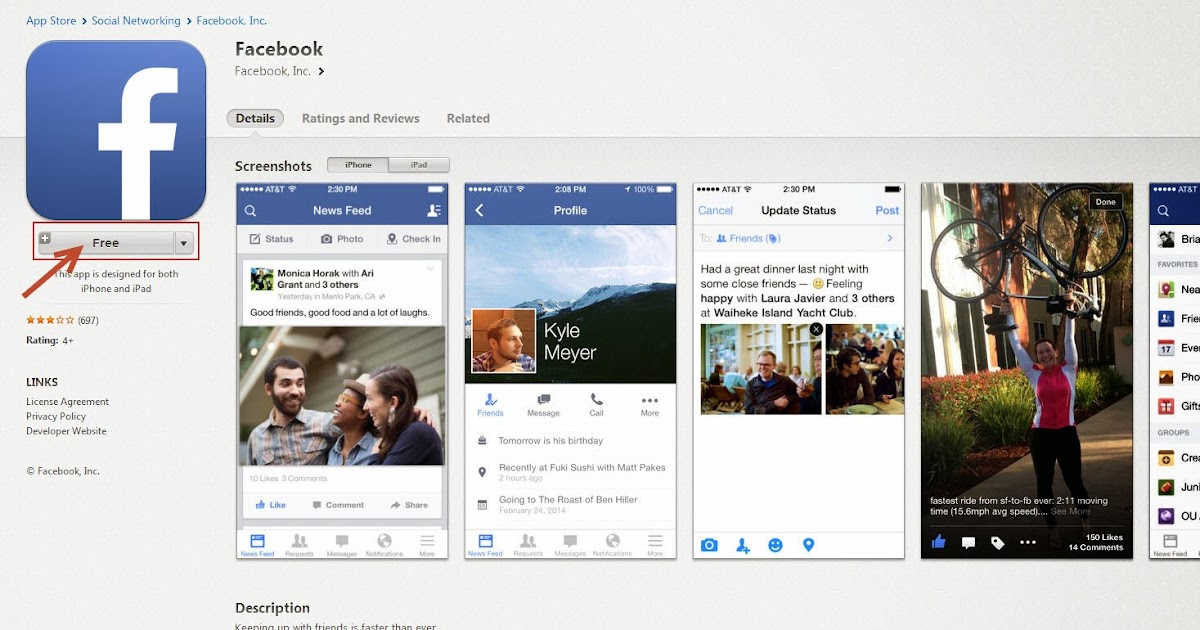Click News Feed tab icon in first screenshot

point(257,541)
